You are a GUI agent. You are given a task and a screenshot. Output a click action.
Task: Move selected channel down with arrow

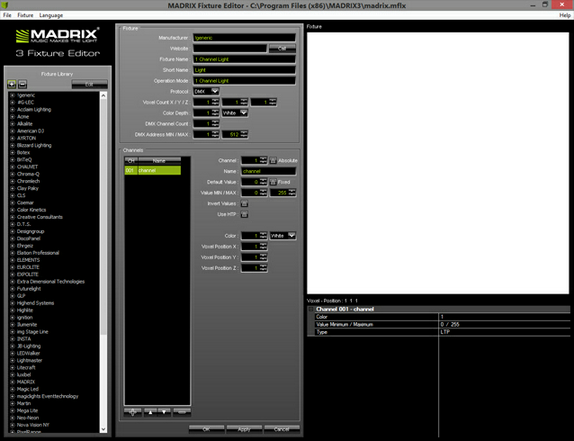click(x=164, y=412)
